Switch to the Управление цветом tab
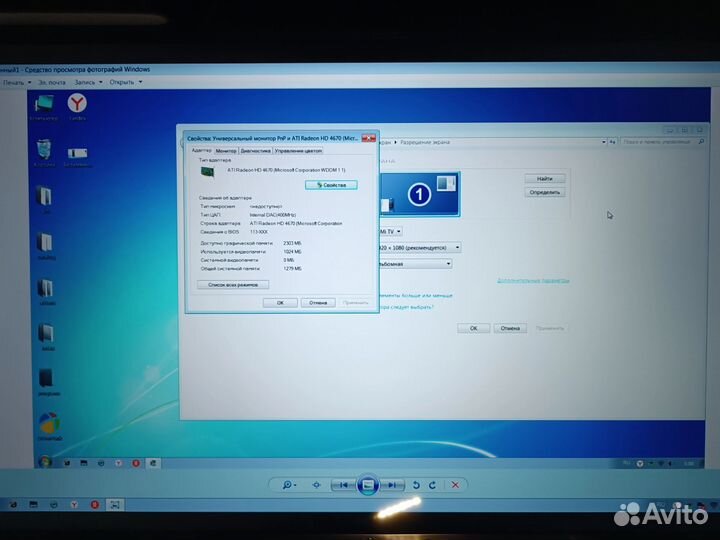 [298, 151]
